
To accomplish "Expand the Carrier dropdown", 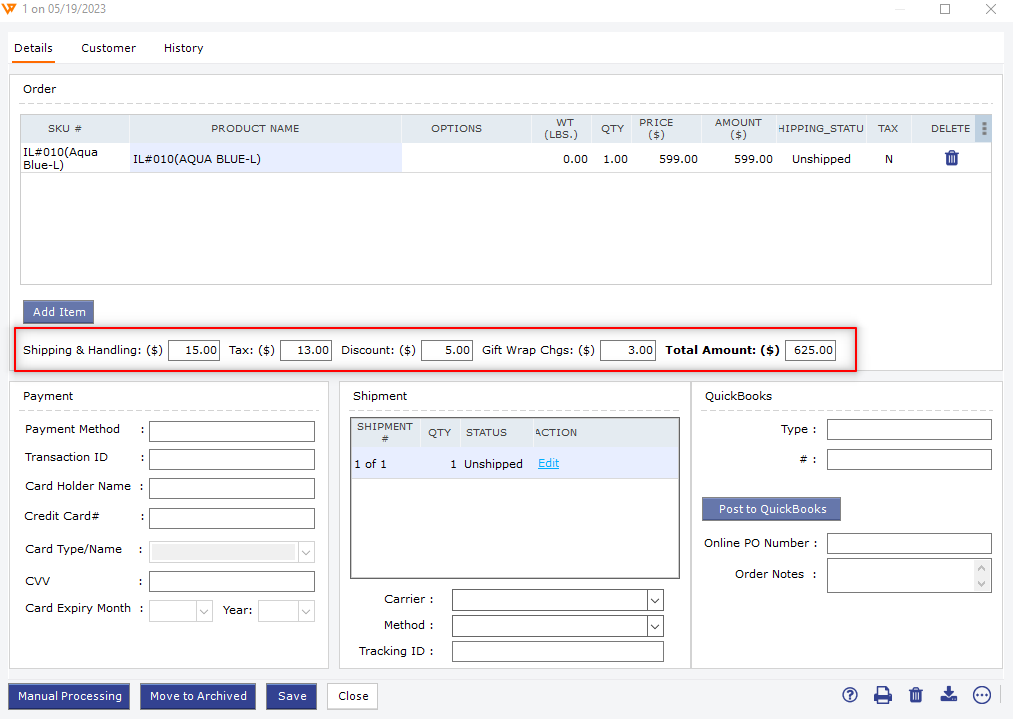I will click(655, 600).
